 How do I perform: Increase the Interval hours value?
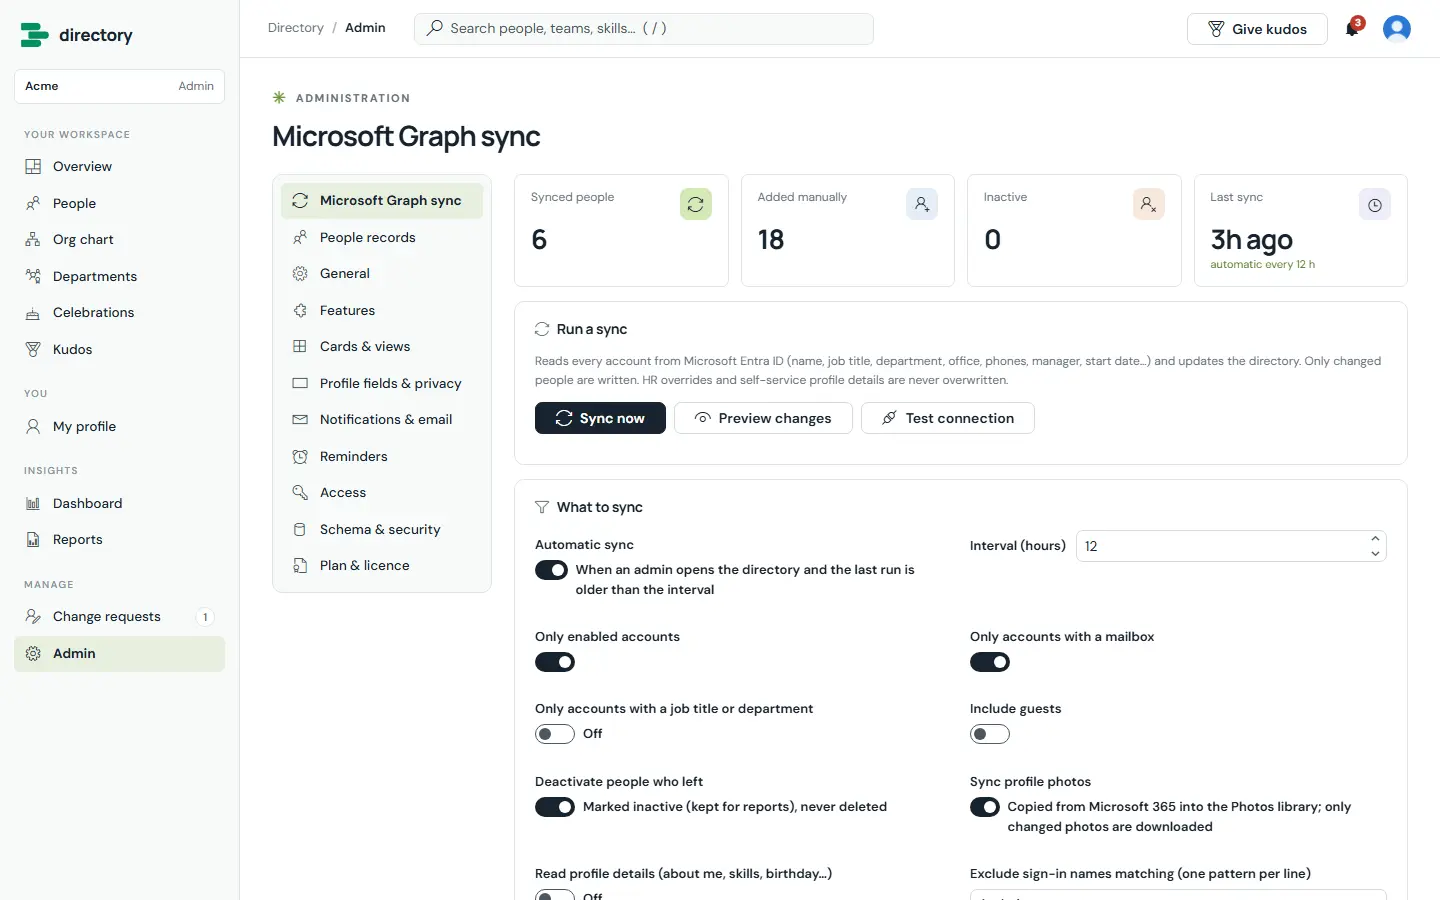(x=1375, y=539)
